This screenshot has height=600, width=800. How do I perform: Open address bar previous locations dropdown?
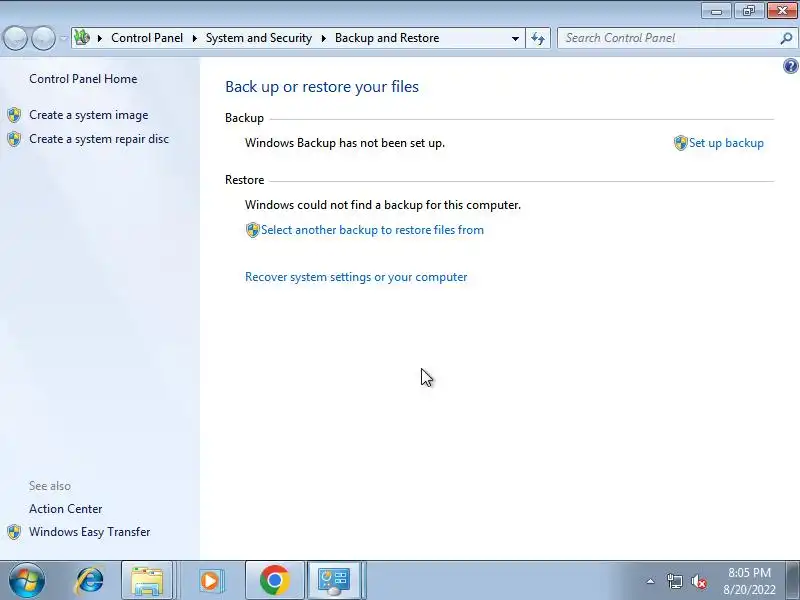(x=515, y=38)
